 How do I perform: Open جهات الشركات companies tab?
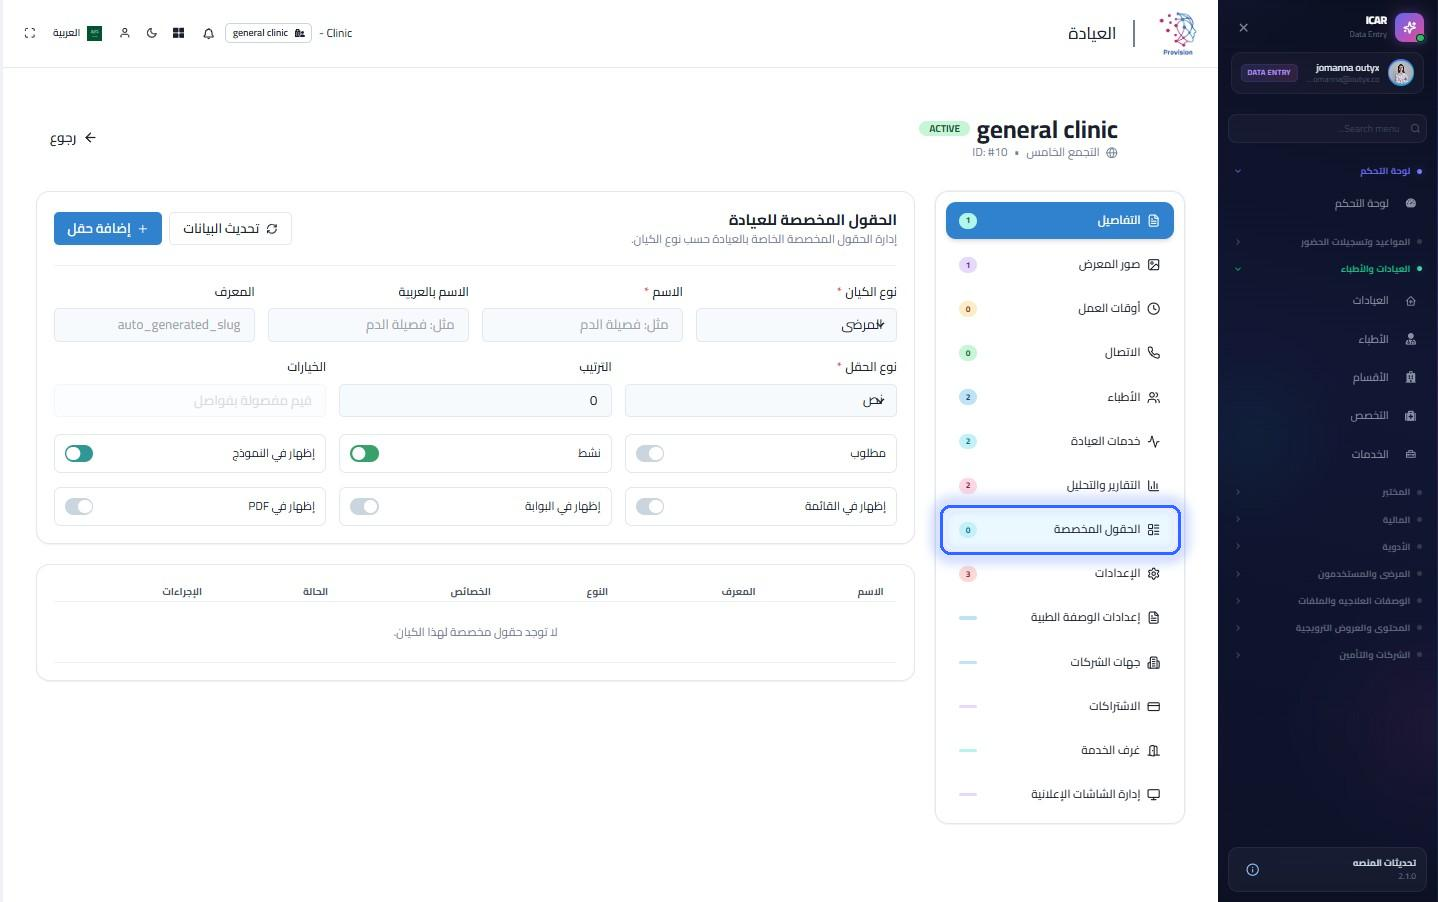[1060, 662]
